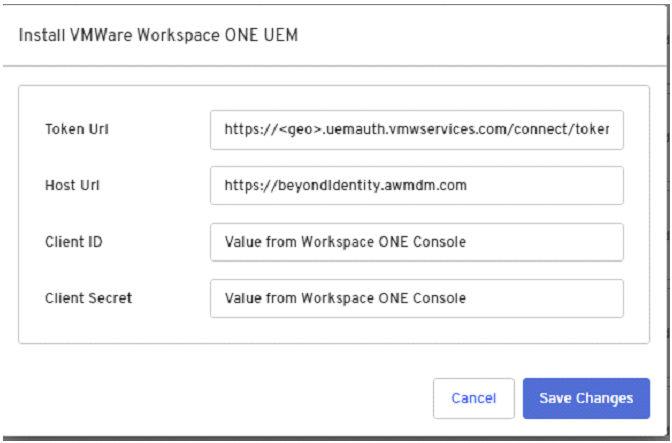Screen dimensions: 672x443
Task: Click blank header area right of dialog title
Action: 480,35
